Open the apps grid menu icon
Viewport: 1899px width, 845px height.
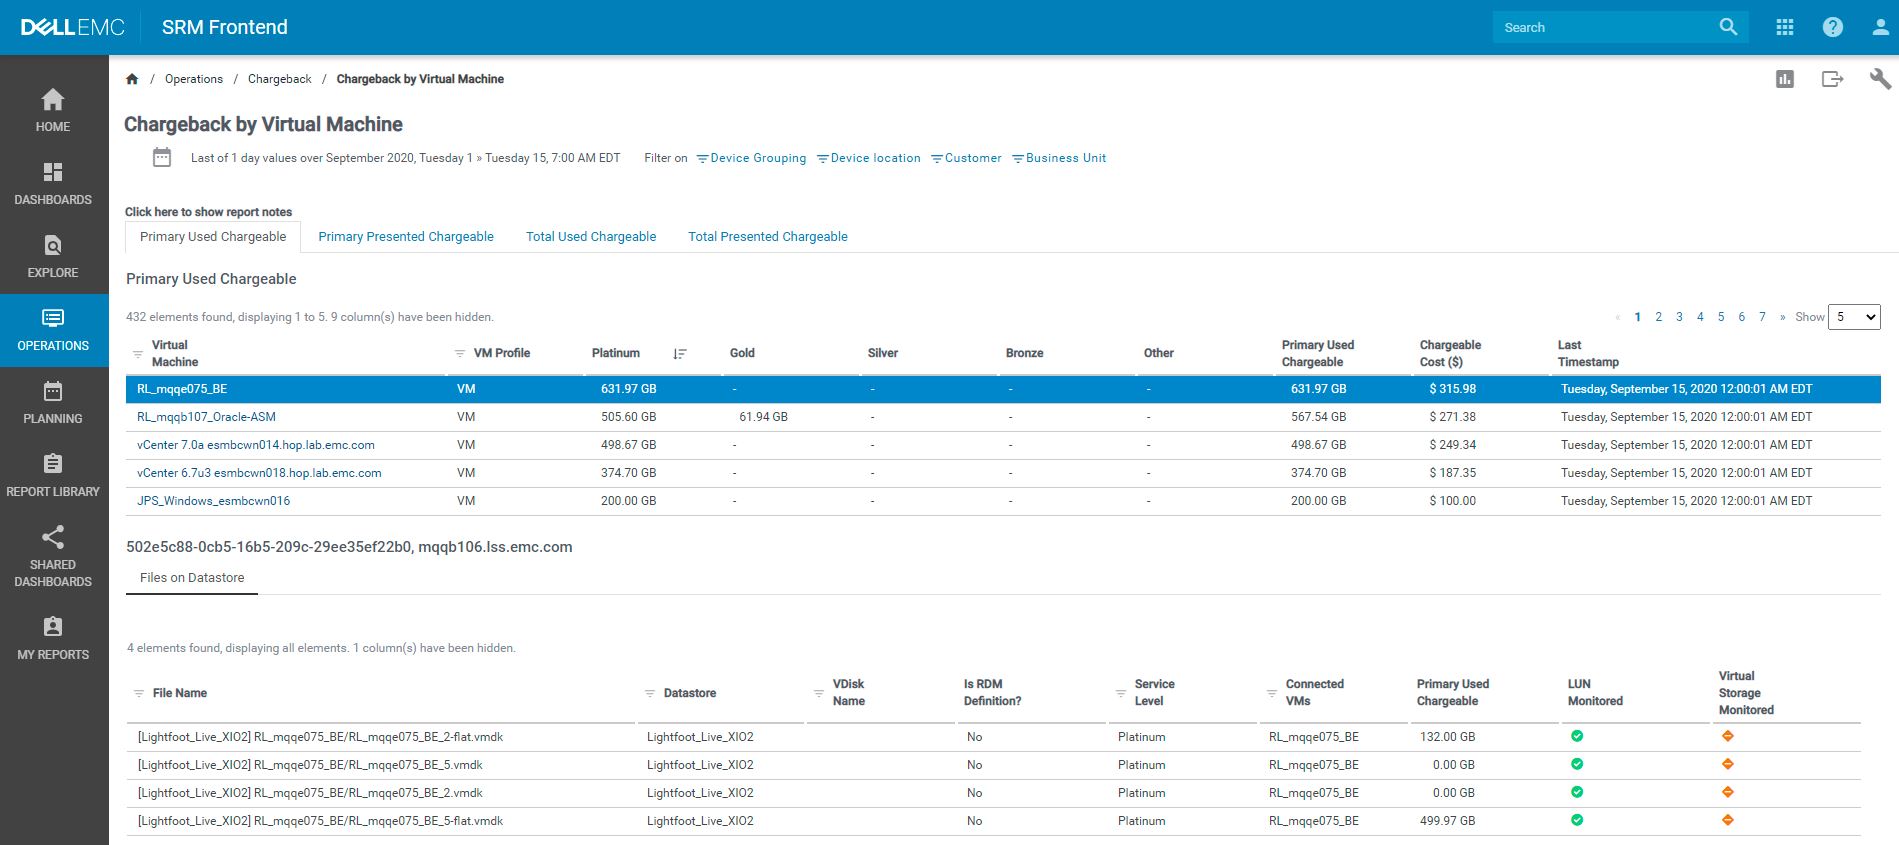point(1784,27)
